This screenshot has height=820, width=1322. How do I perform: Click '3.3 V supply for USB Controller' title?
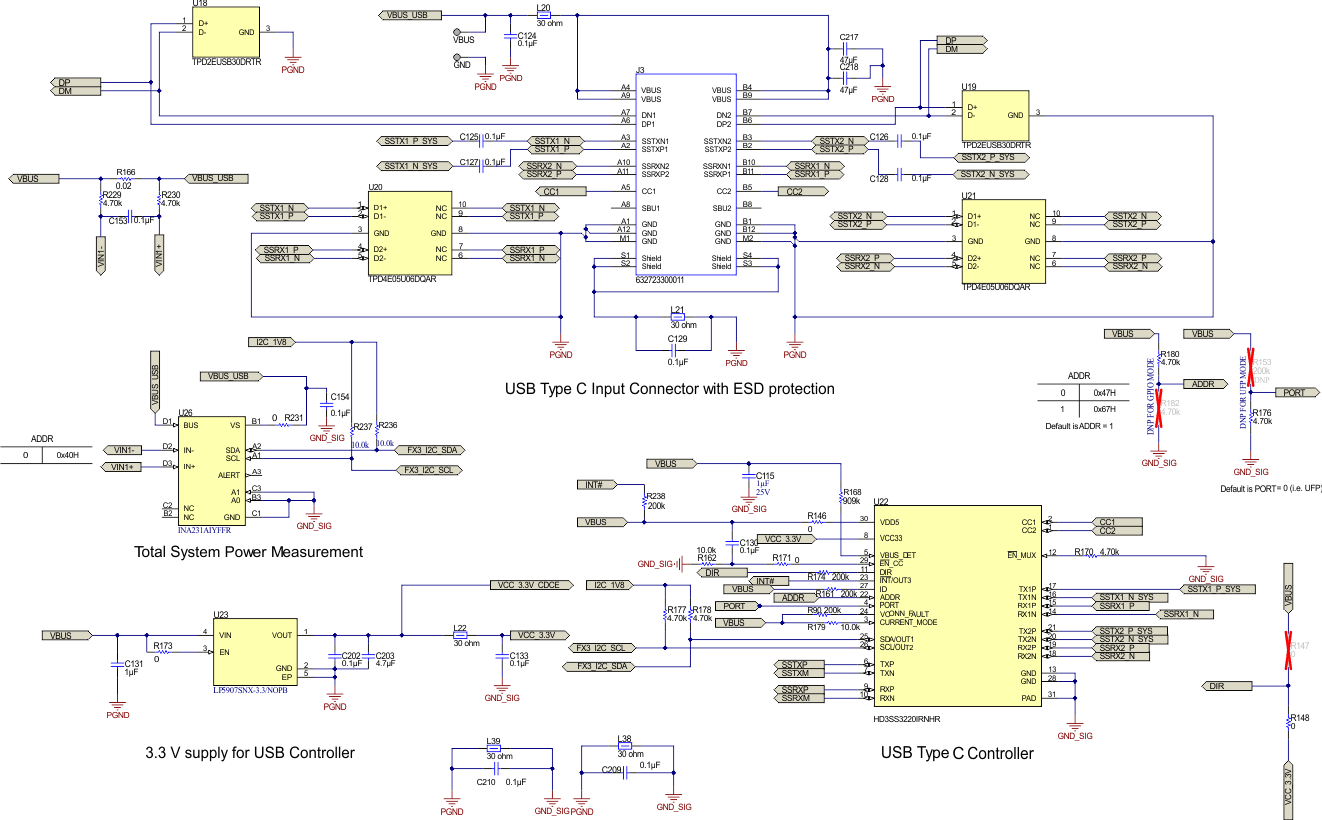point(248,752)
